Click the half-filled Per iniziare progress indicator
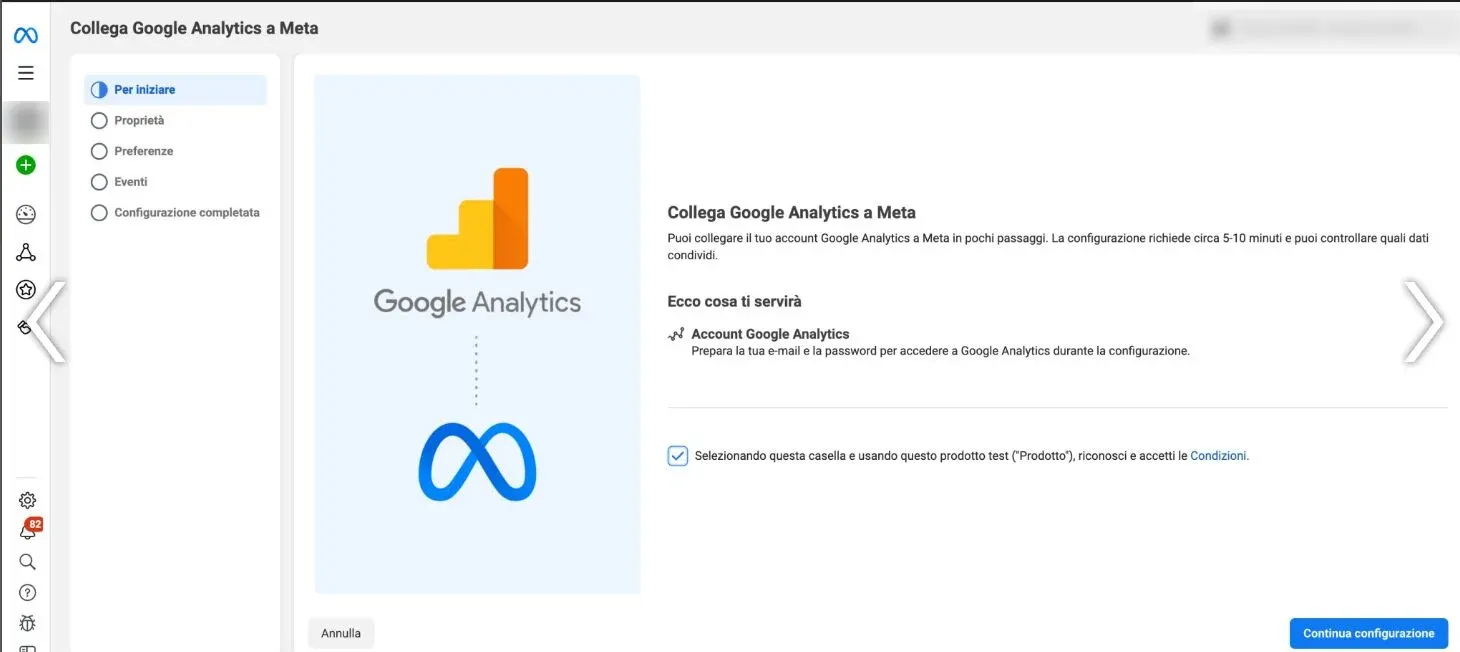The width and height of the screenshot is (1460, 652). 99,89
